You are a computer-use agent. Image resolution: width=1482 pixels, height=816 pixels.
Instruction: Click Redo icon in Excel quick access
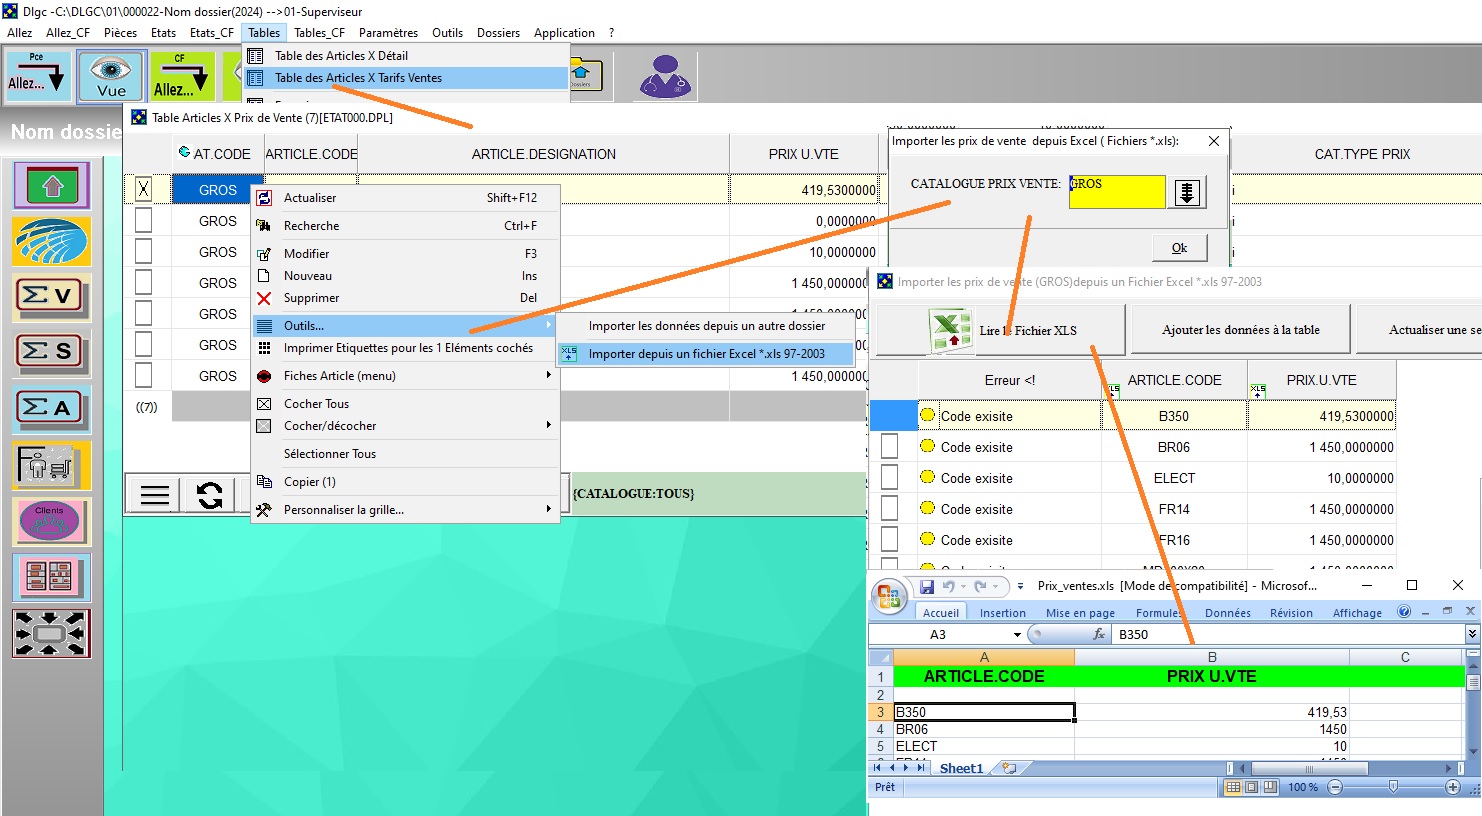980,586
